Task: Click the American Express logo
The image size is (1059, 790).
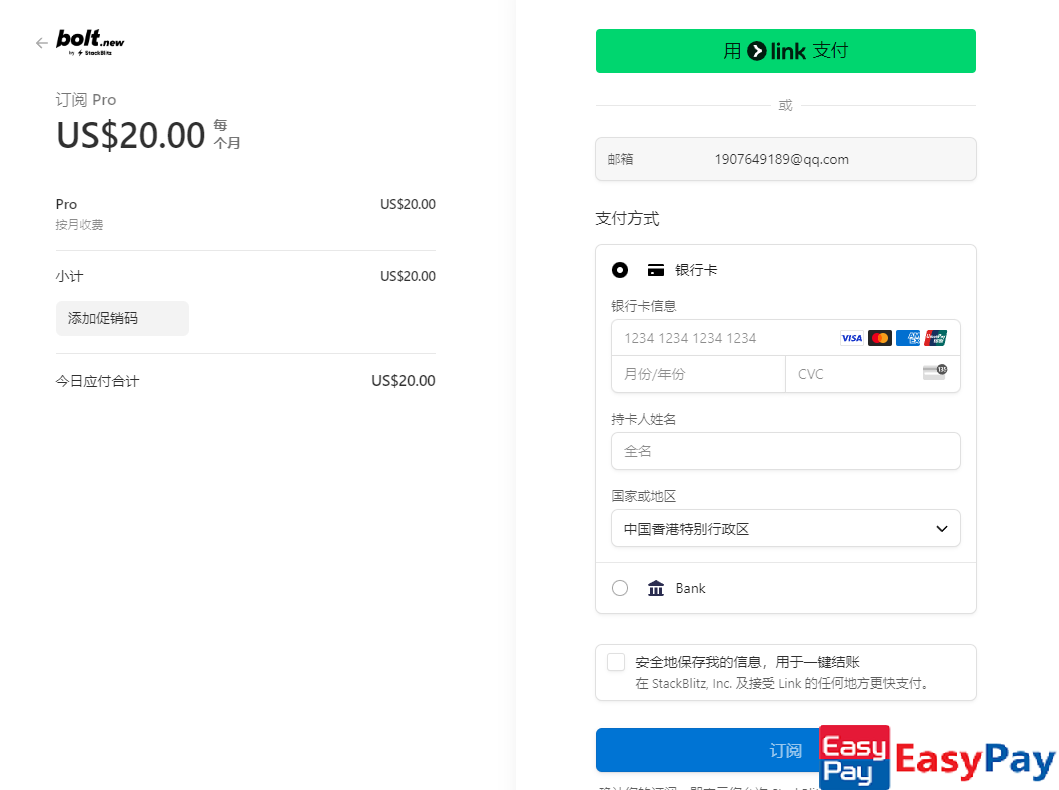Action: pyautogui.click(x=908, y=338)
